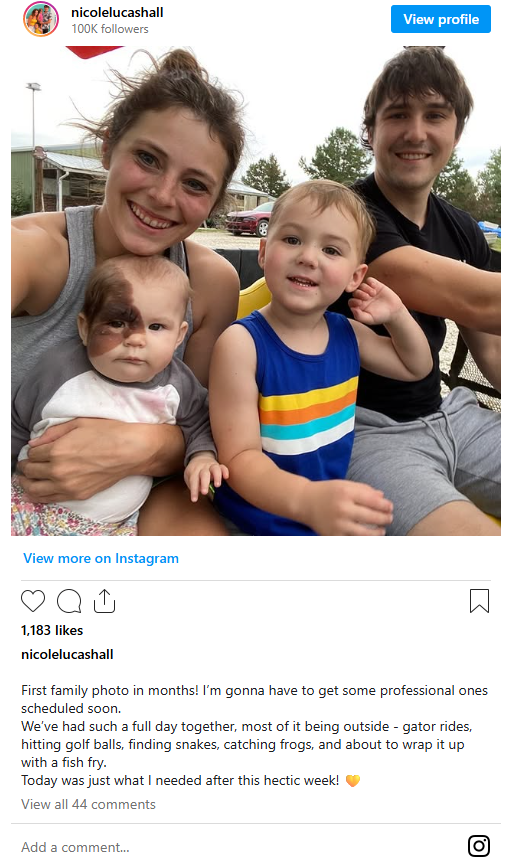Click the nicolelucashall username above the caption
This screenshot has width=512, height=868.
(x=67, y=654)
